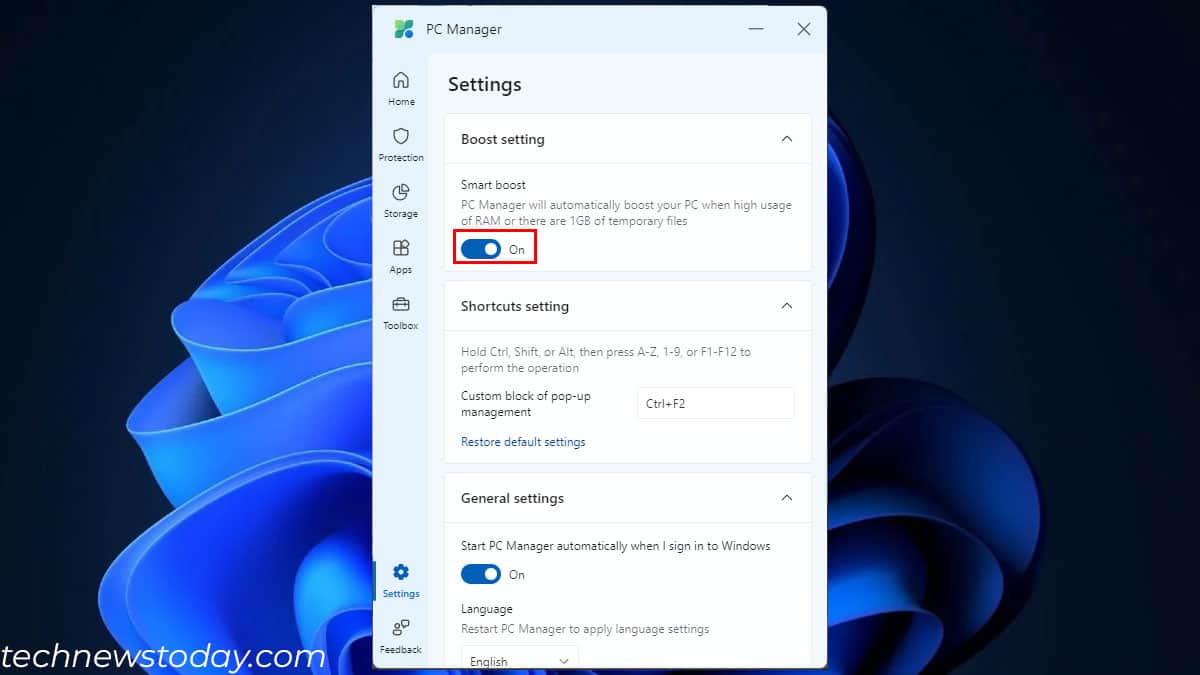Collapse the General settings section
The width and height of the screenshot is (1200, 675).
787,498
